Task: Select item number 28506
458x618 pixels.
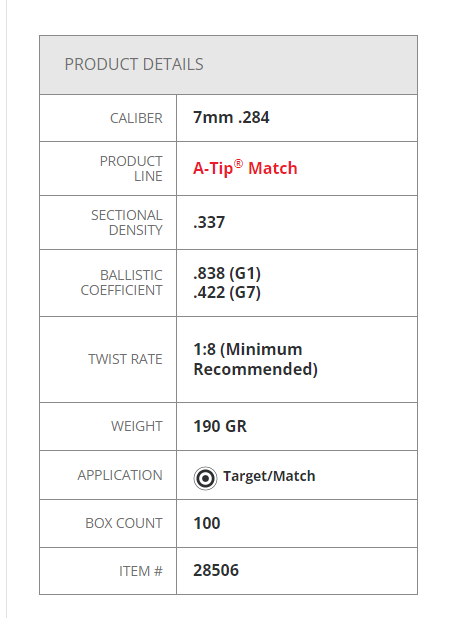Action: coord(216,570)
